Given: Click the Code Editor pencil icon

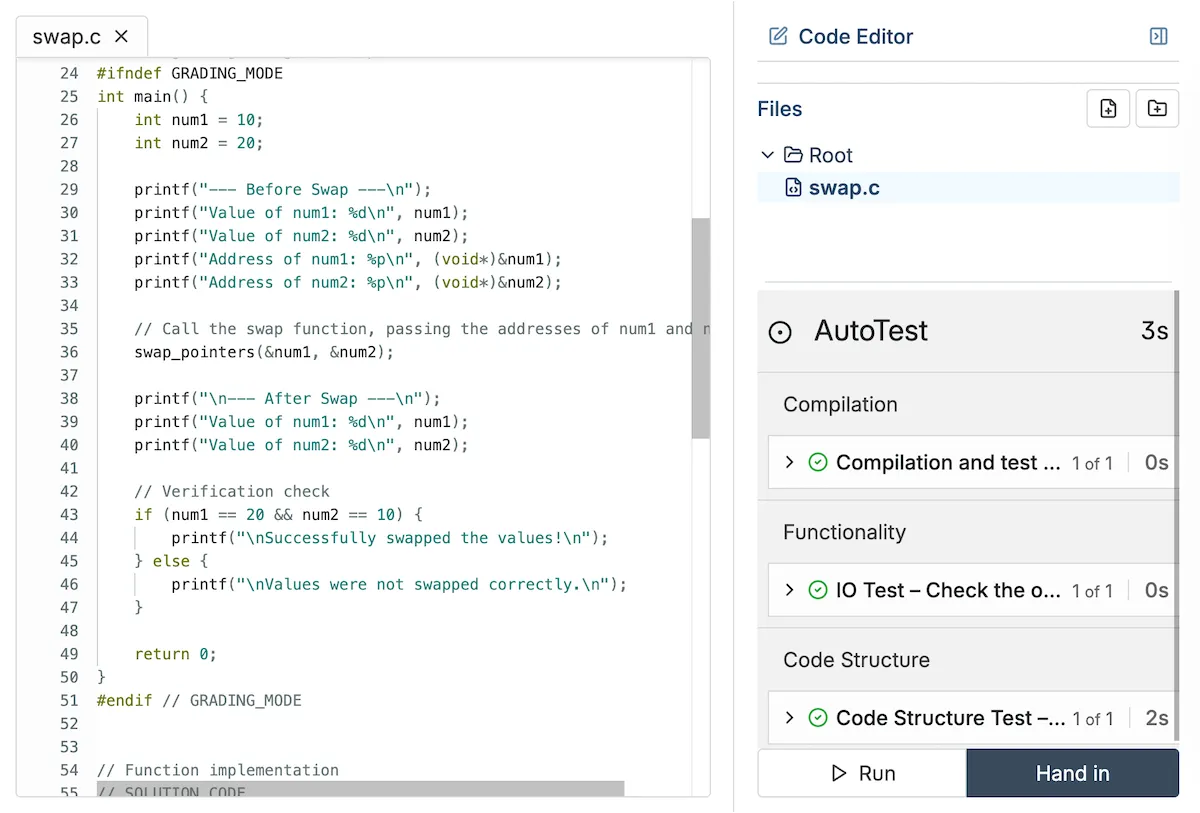Looking at the screenshot, I should pos(777,36).
